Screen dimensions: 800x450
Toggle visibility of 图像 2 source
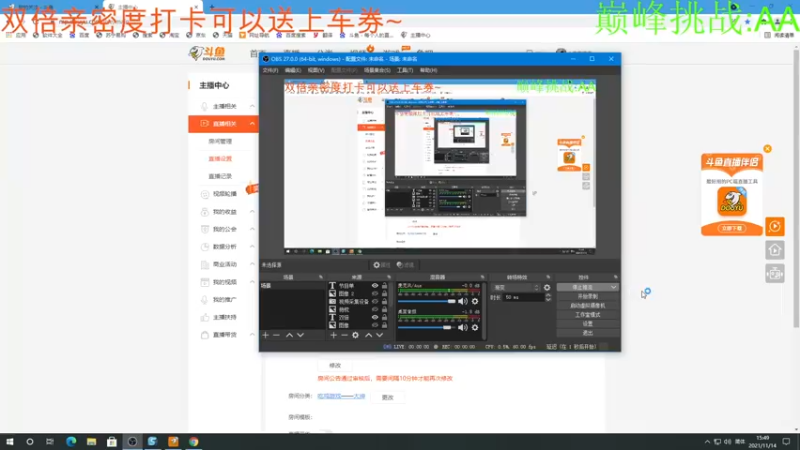click(375, 294)
